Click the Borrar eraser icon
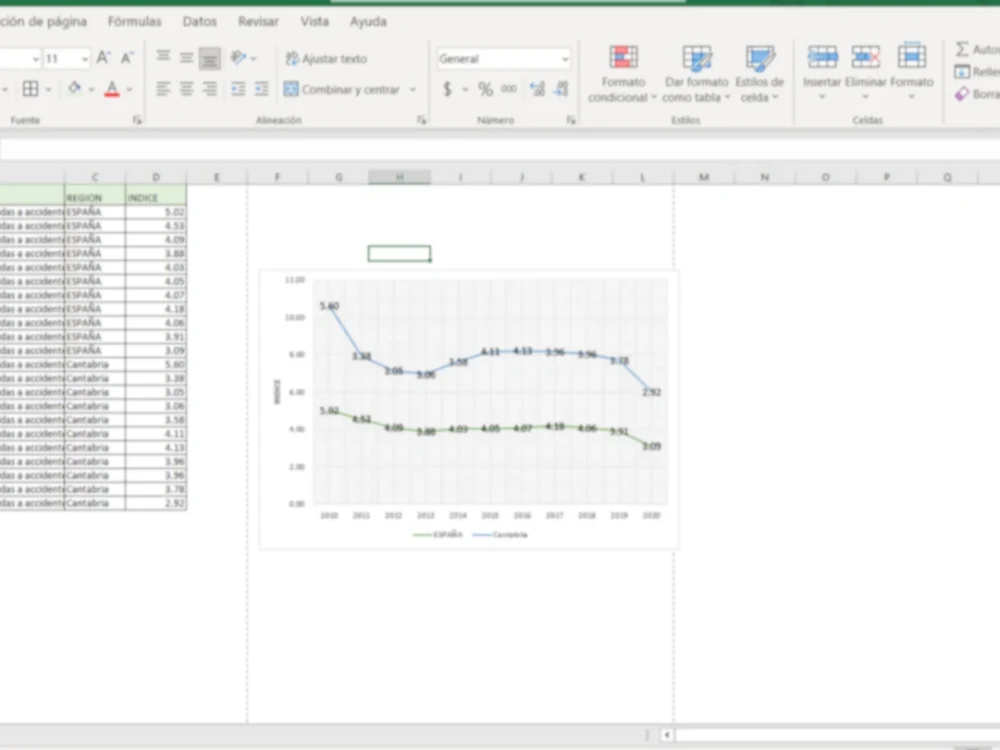Screen dimensions: 1000x750 (x=962, y=94)
